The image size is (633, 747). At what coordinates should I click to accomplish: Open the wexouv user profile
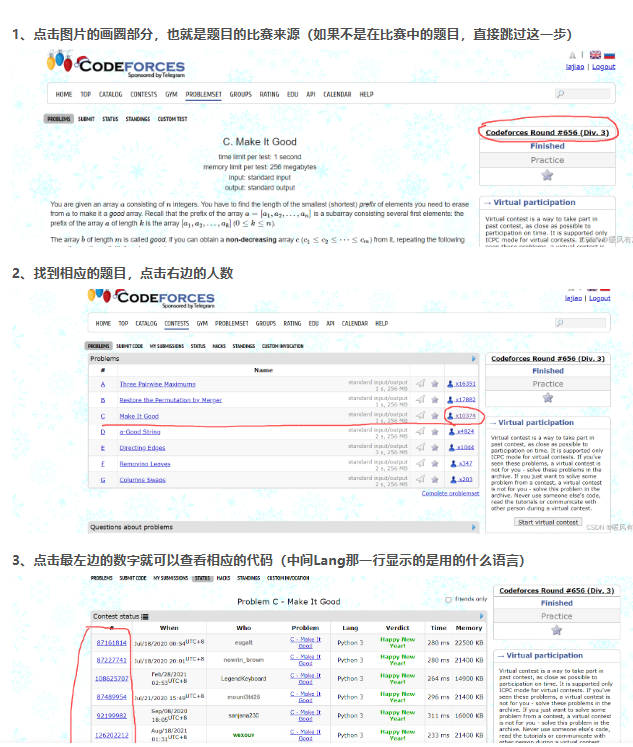pyautogui.click(x=243, y=735)
